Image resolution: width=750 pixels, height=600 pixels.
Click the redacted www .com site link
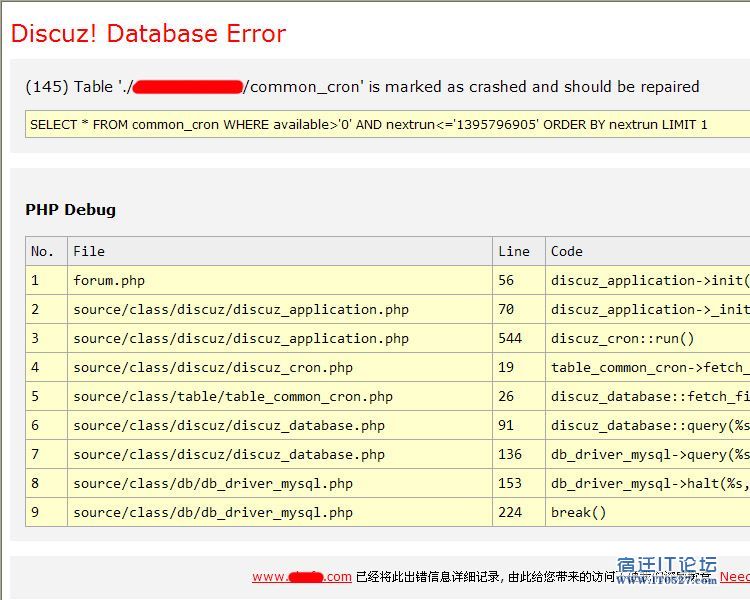(302, 577)
